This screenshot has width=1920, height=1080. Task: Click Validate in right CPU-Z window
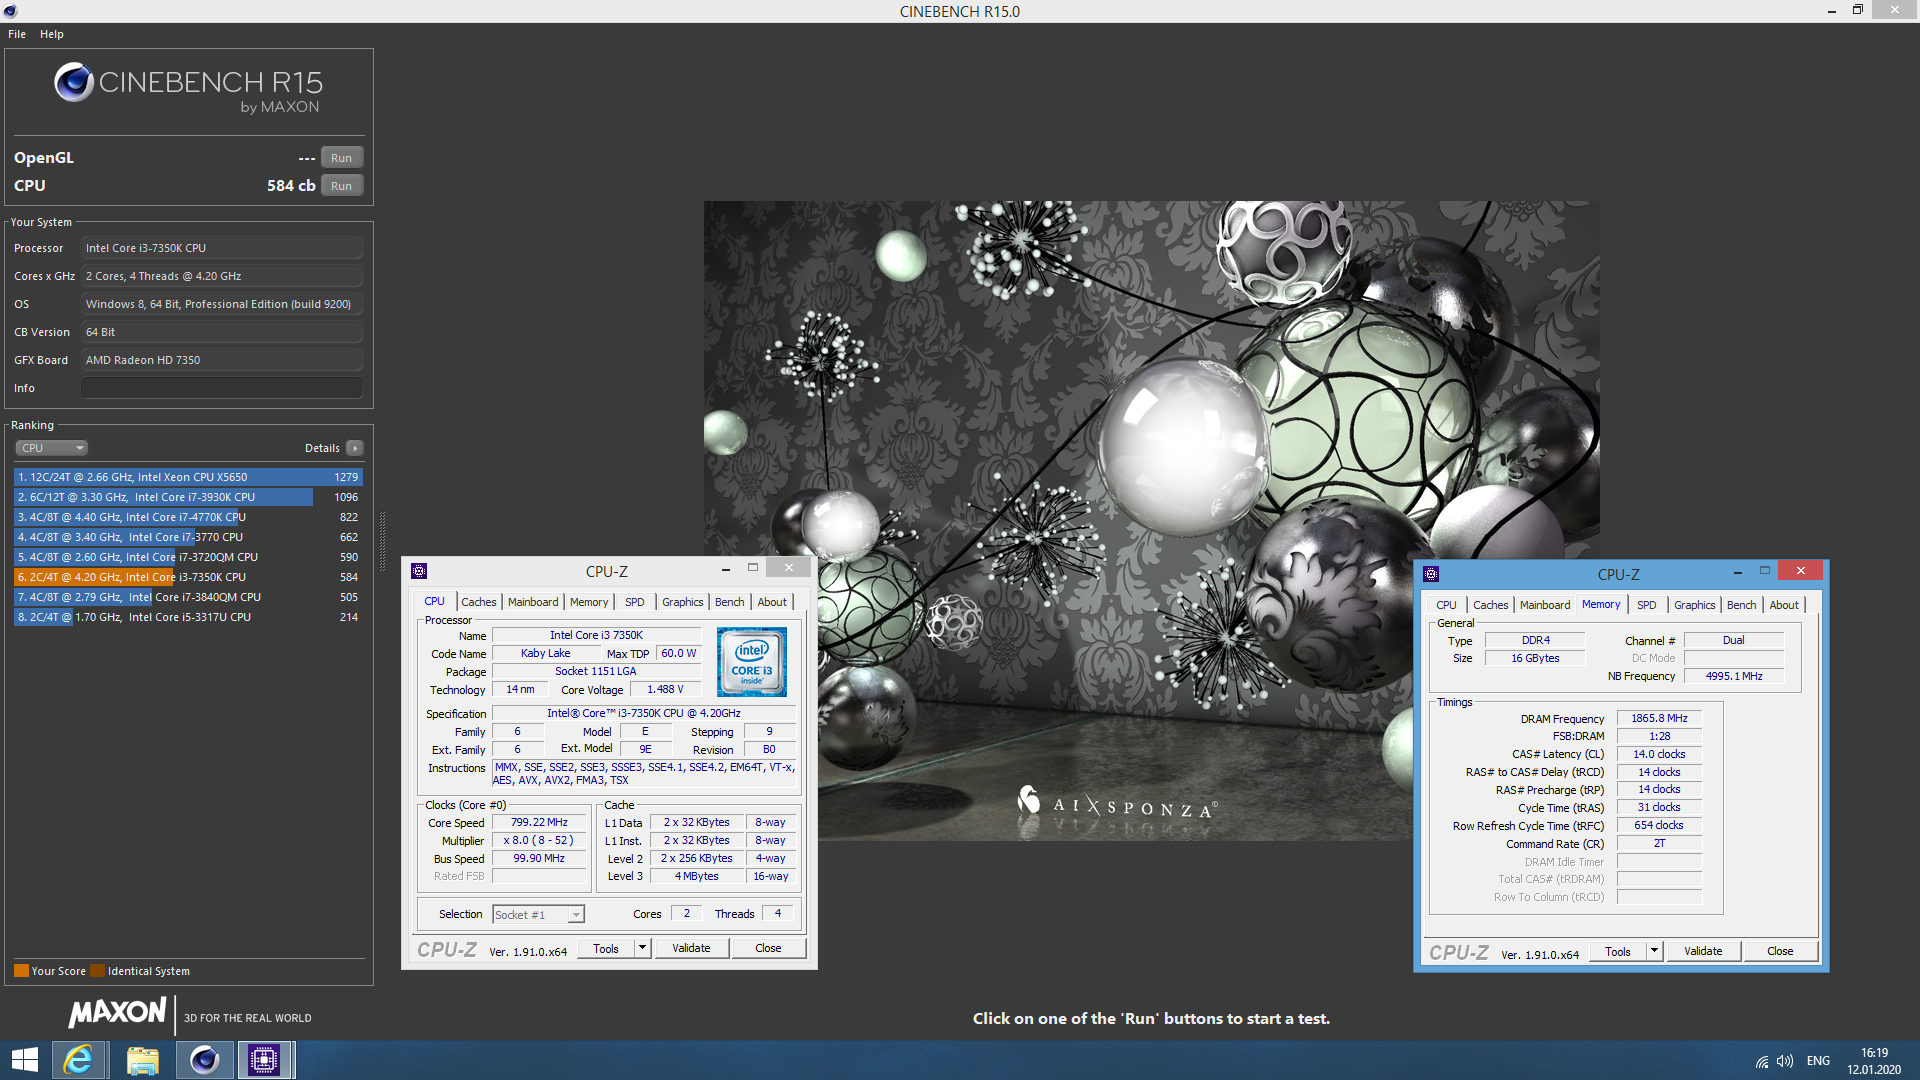coord(1703,952)
